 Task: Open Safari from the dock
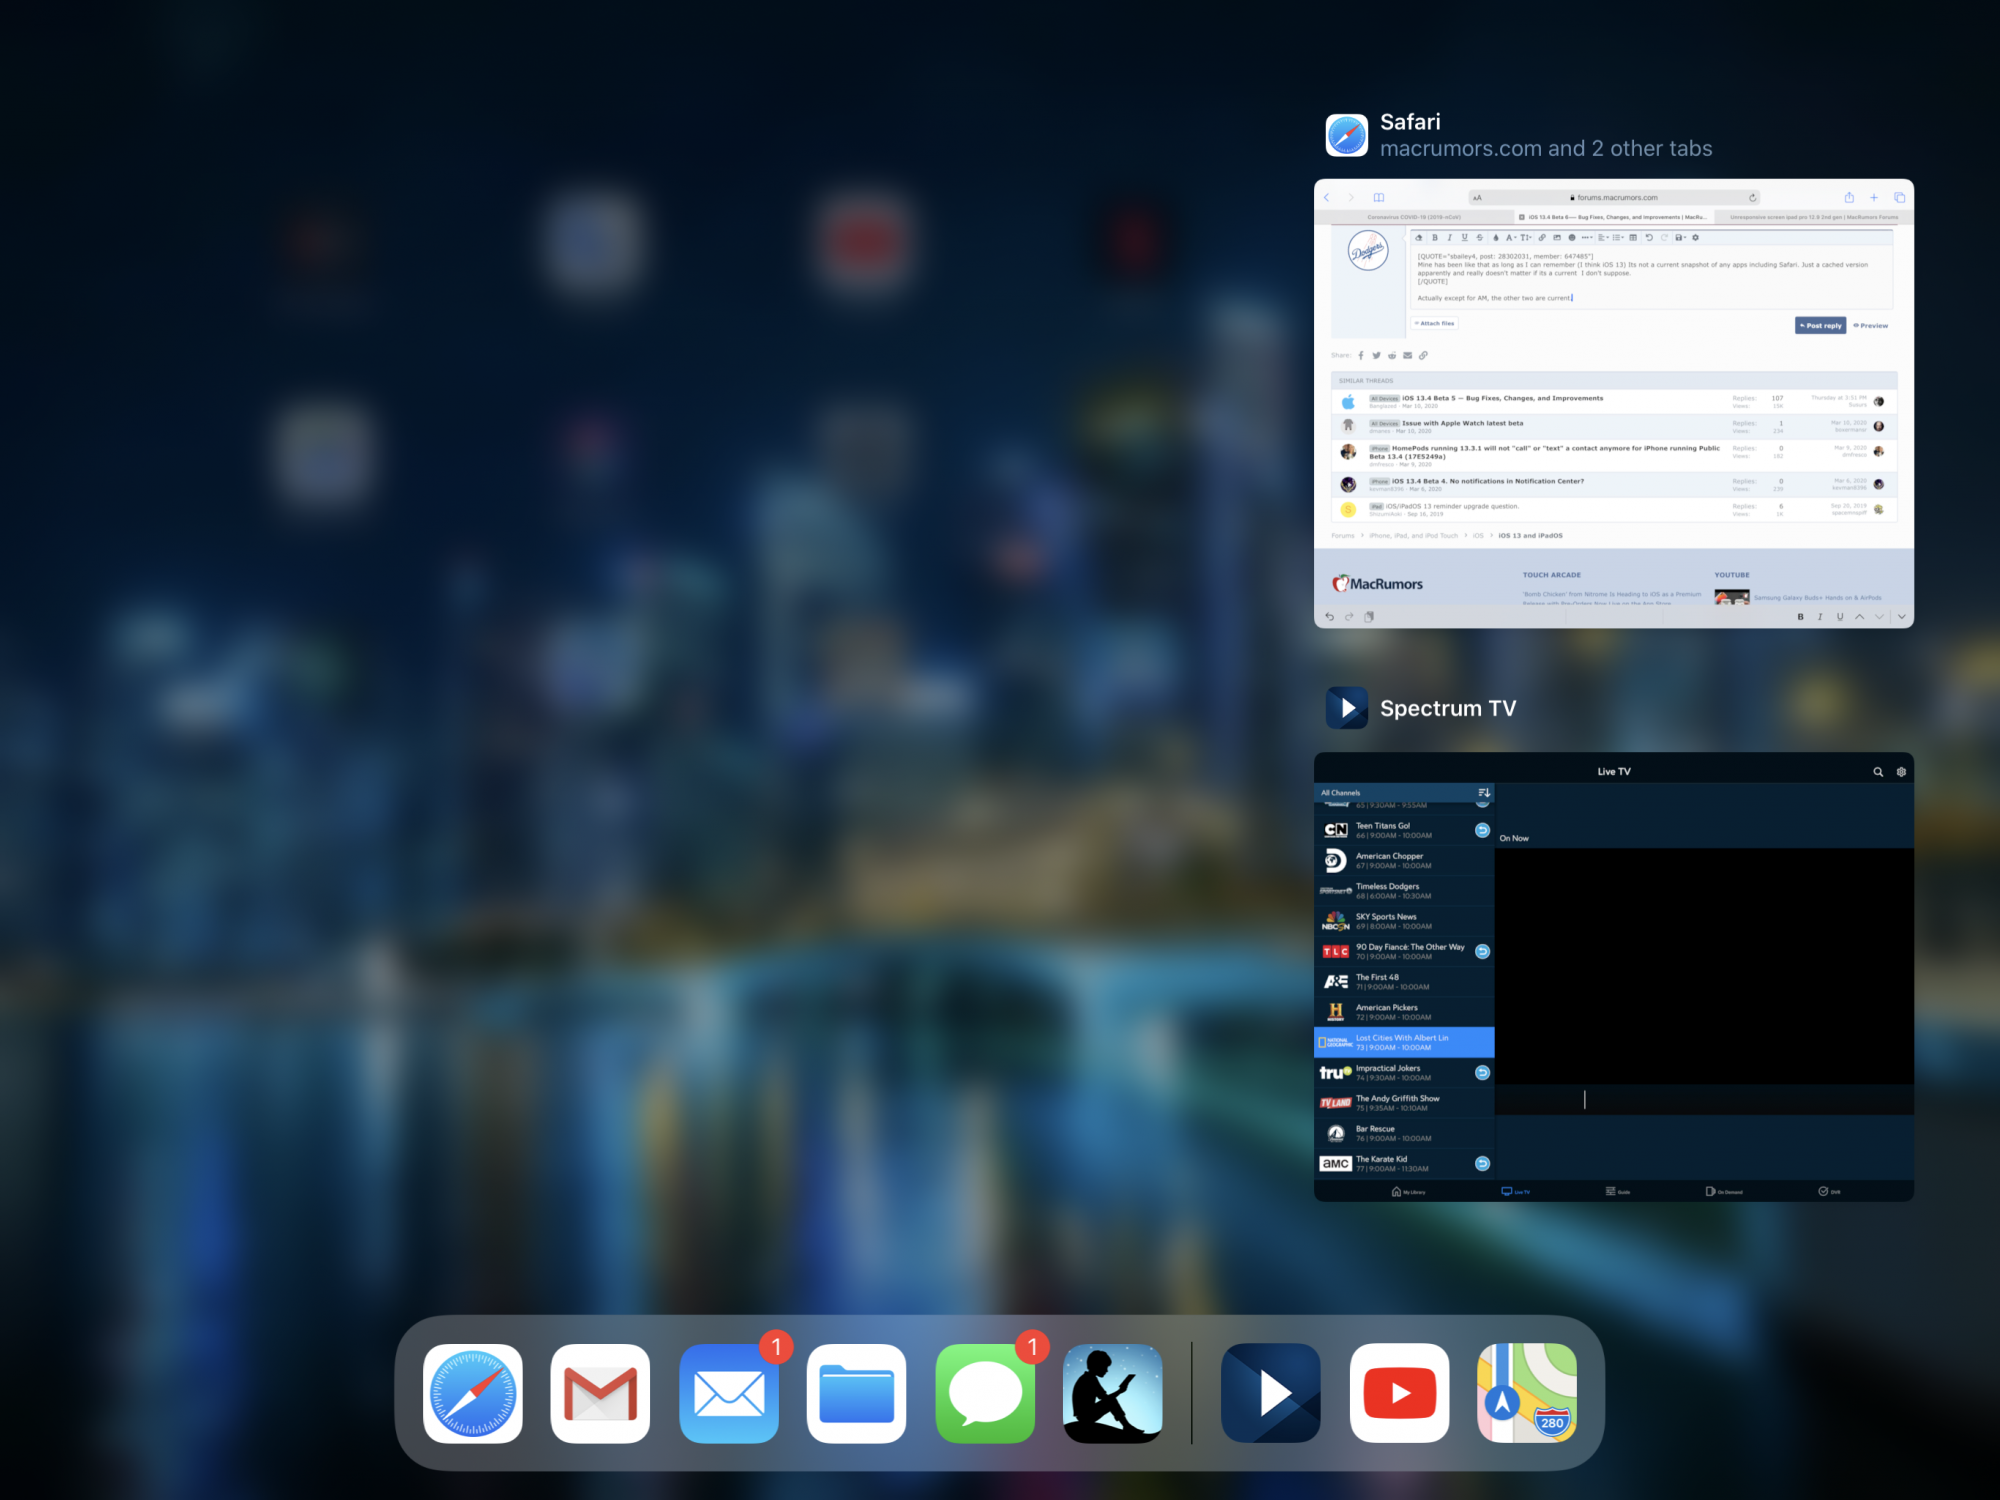point(472,1393)
